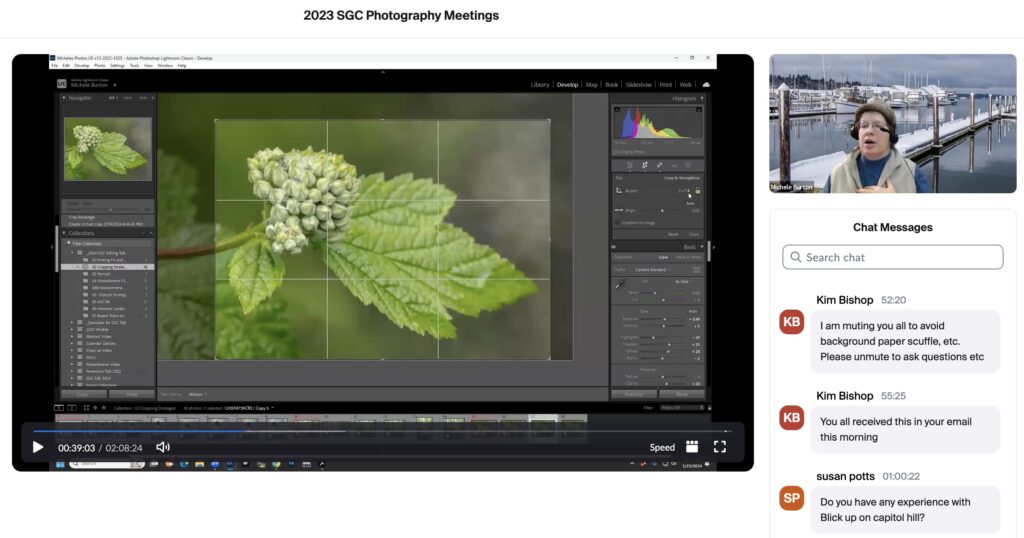Open the playback Speed options
1024x538 pixels.
click(x=662, y=448)
